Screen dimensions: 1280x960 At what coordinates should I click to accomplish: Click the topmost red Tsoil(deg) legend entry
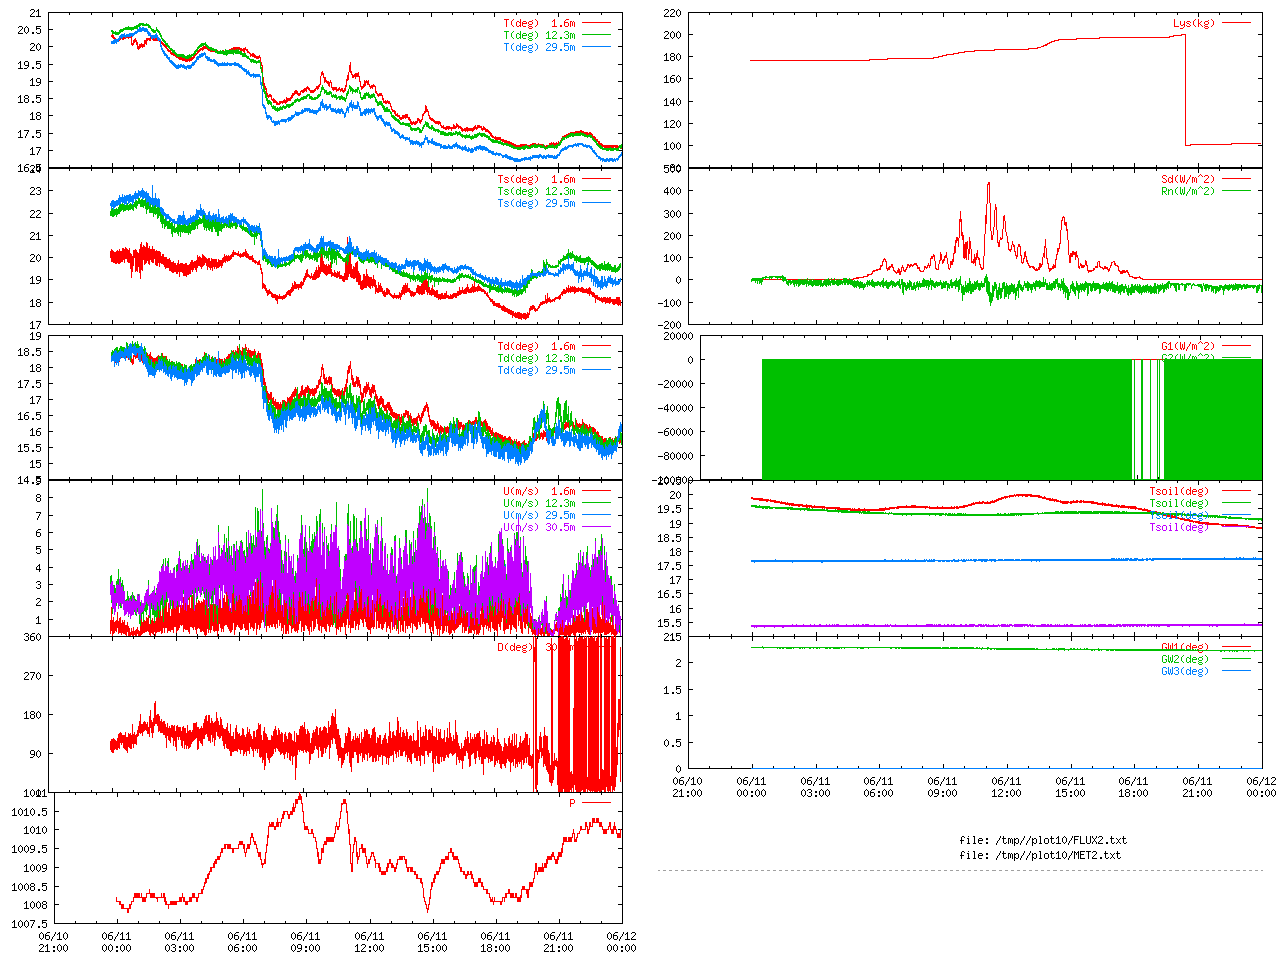coord(1179,491)
